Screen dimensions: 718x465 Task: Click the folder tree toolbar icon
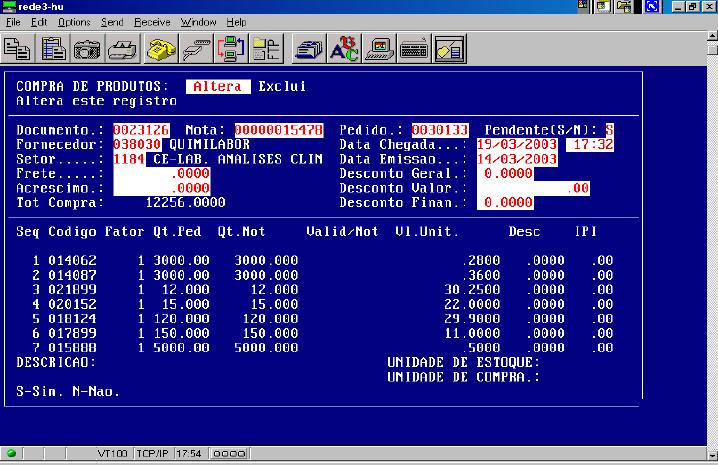tap(266, 49)
